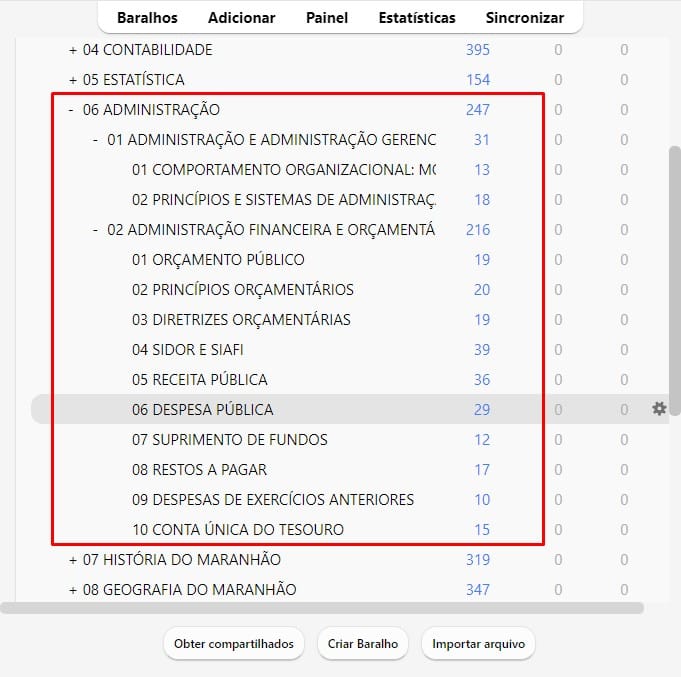The image size is (681, 677).
Task: Click new-card count 36 for RECEITA PÚBLICA
Action: 482,380
